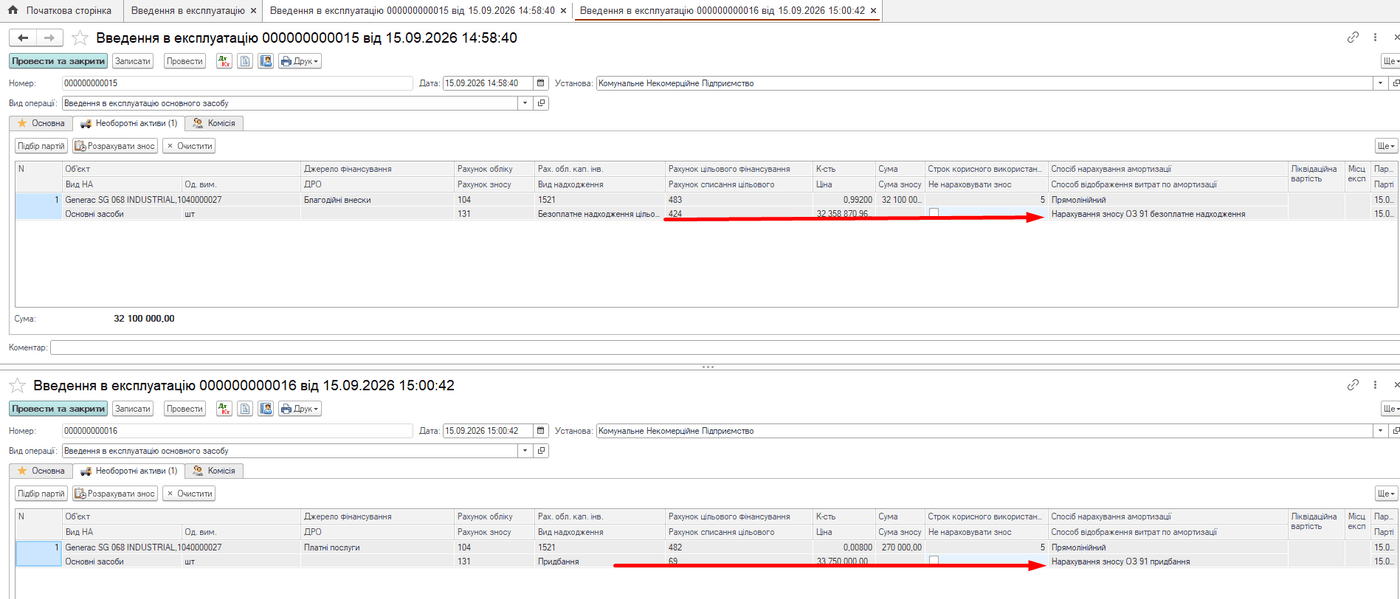Open the calendar picker for date 15.09.2026 15:00:42
This screenshot has height=599, width=1400.
point(541,431)
